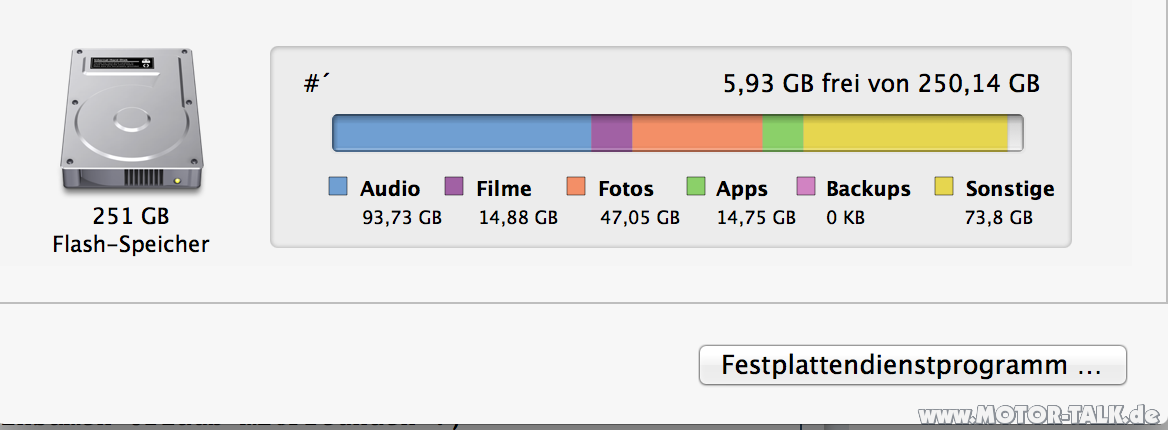The width and height of the screenshot is (1168, 430).
Task: Click the orange Fotos legend swatch
Action: 576,187
